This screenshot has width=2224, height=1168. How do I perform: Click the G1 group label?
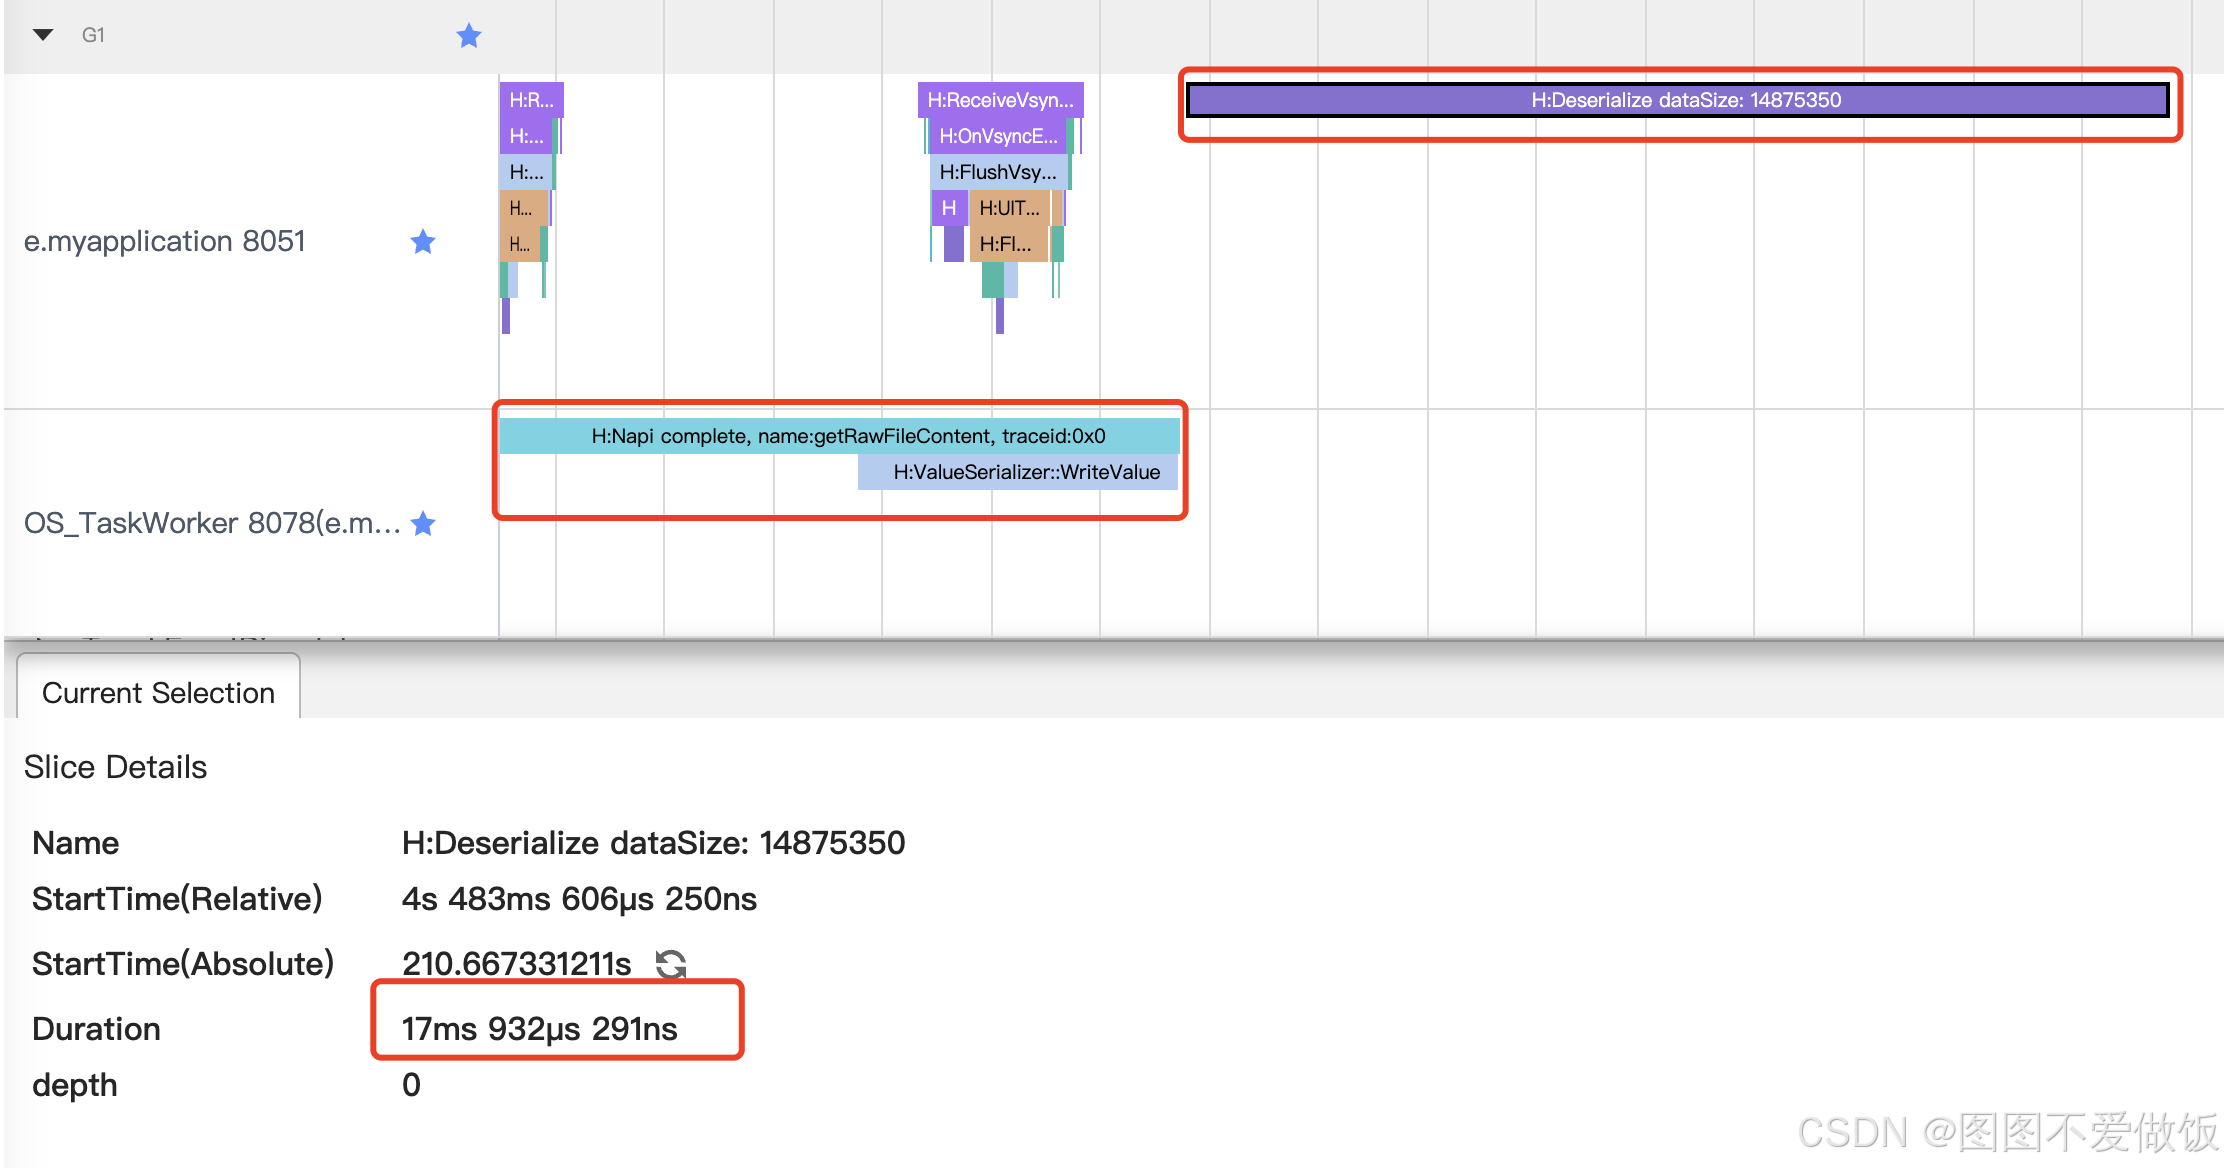[93, 35]
